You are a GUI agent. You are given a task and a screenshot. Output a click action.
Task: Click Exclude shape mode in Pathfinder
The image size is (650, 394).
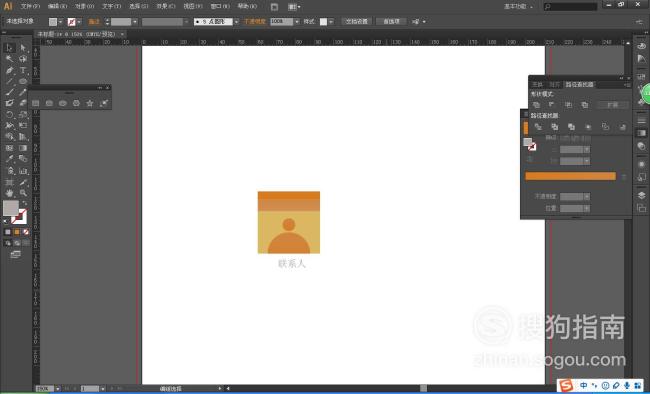point(585,105)
